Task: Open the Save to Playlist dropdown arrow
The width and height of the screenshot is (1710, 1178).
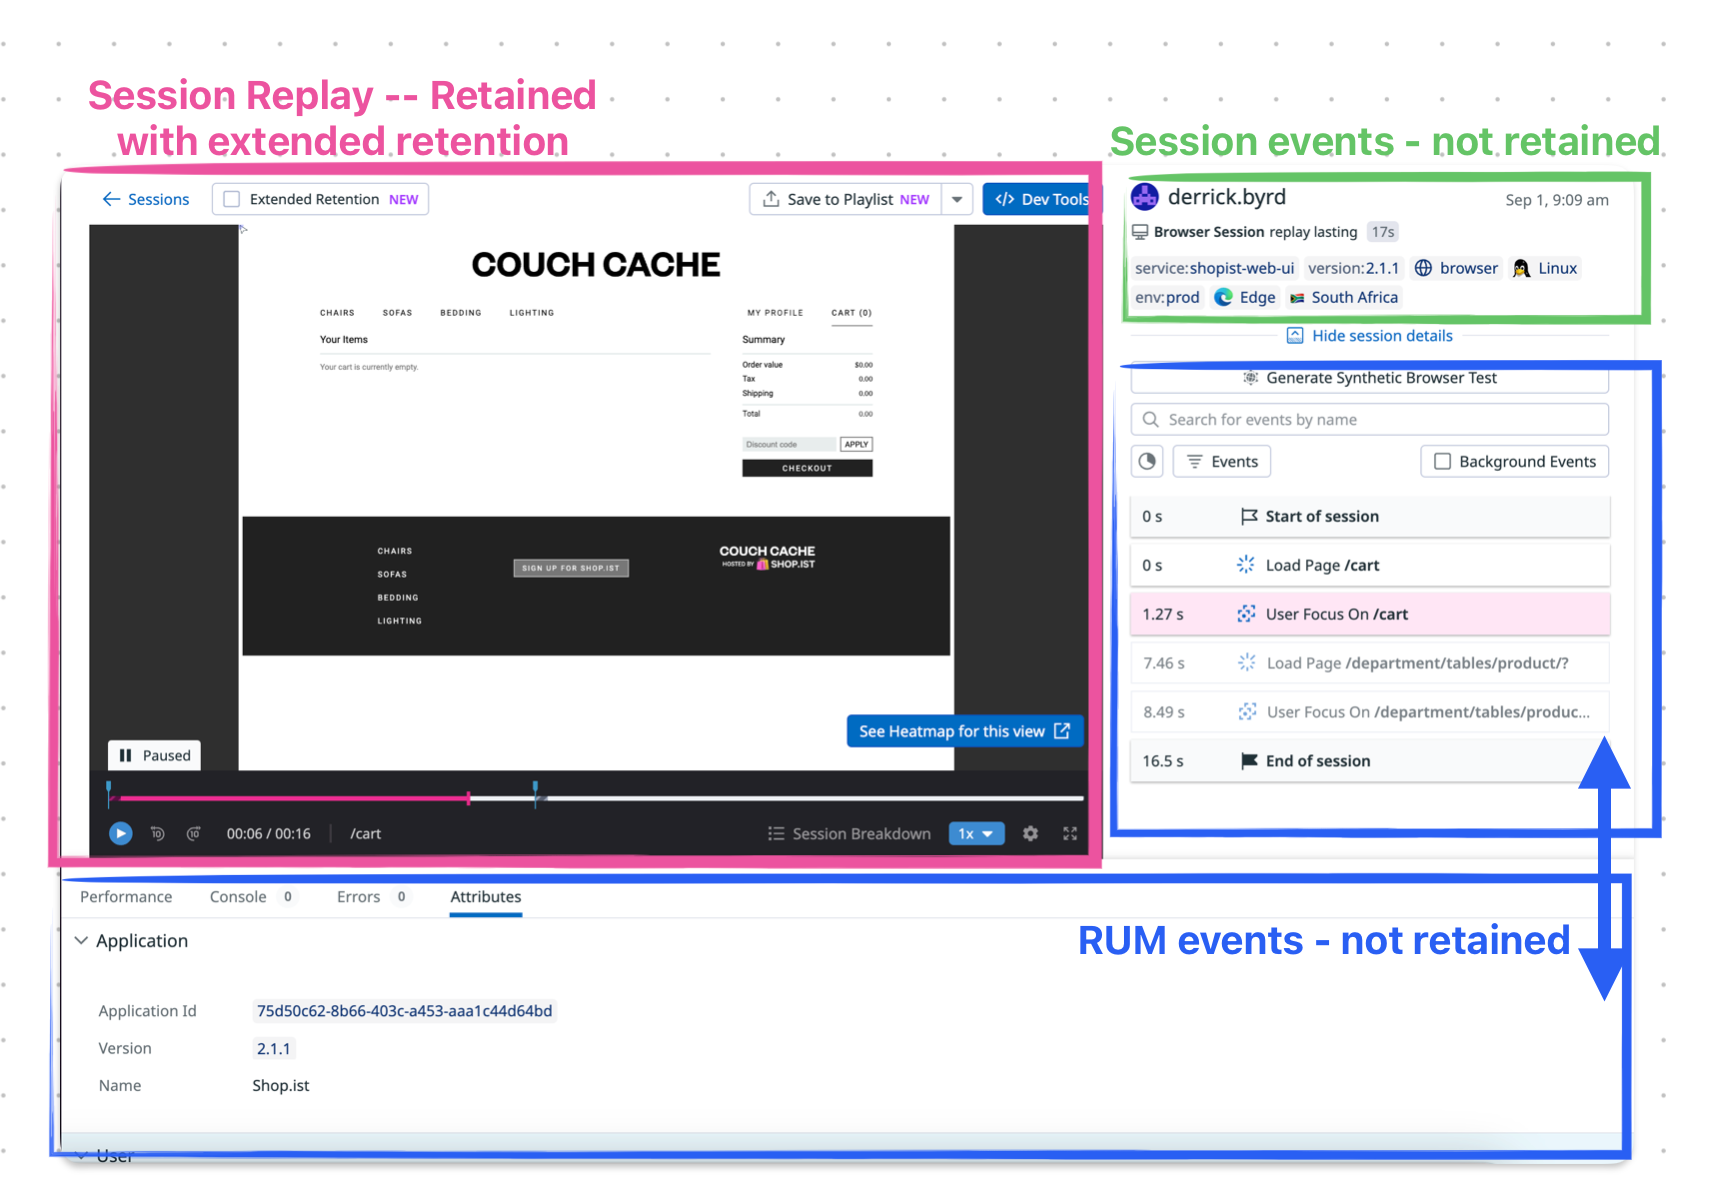Action: click(x=957, y=199)
